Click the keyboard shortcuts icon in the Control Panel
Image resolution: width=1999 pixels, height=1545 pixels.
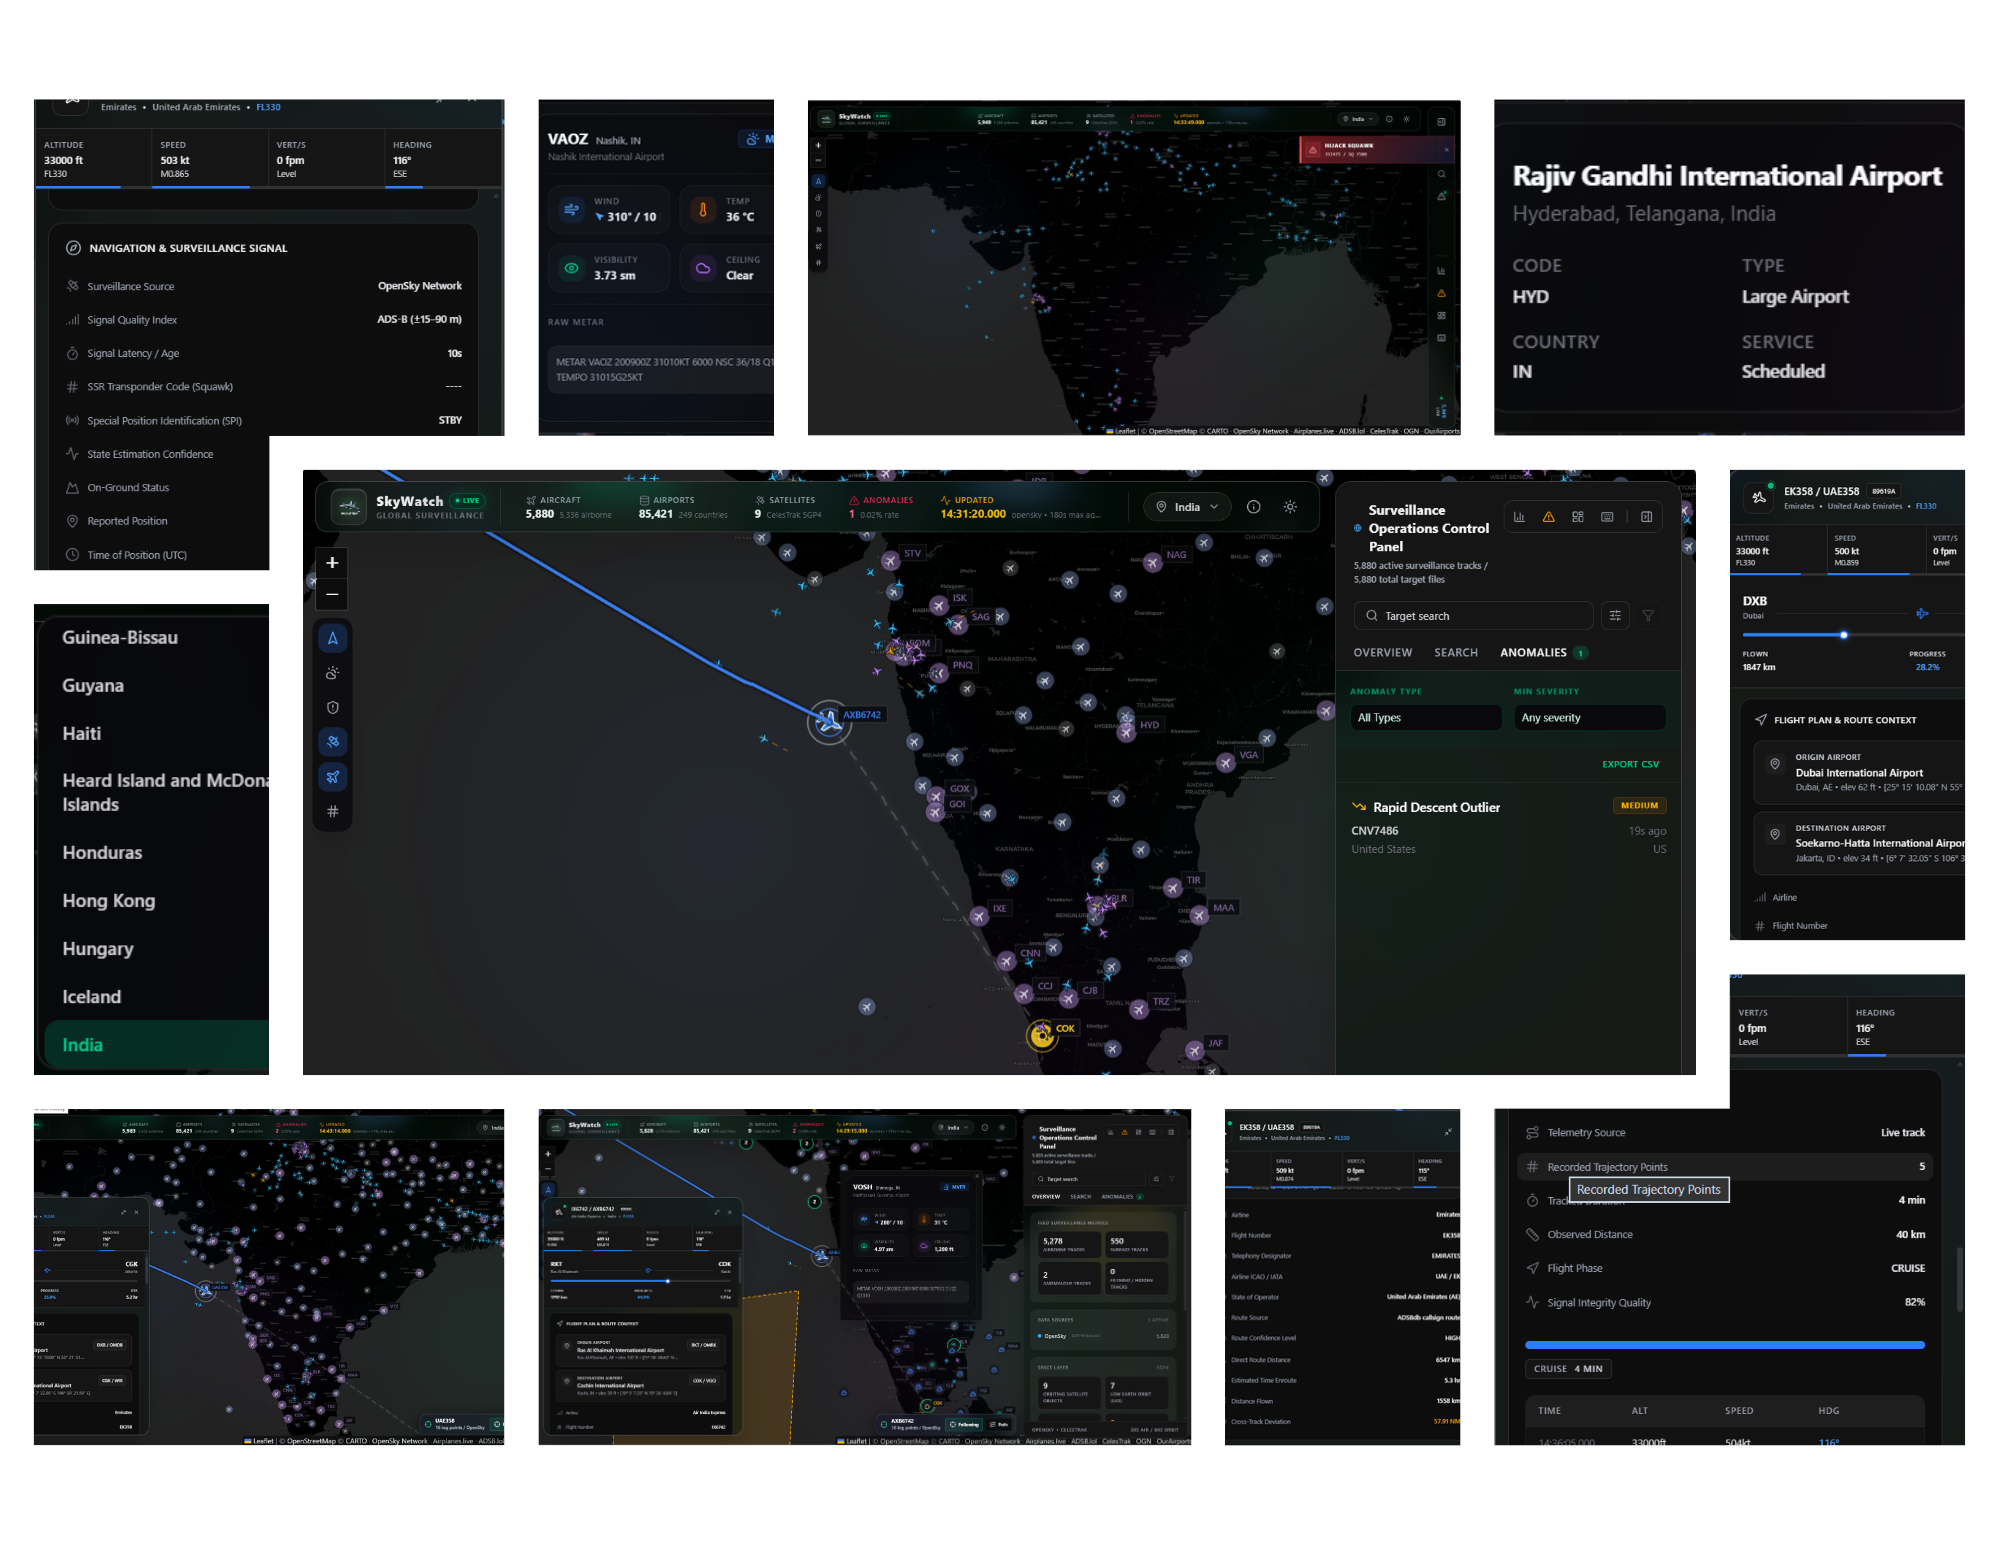[1607, 517]
